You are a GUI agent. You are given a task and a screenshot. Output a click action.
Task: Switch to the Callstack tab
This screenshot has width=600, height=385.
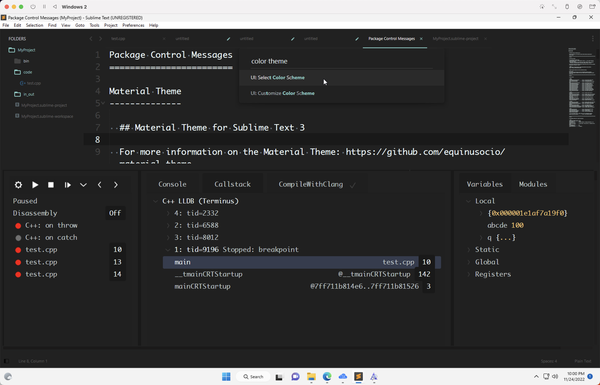point(232,184)
